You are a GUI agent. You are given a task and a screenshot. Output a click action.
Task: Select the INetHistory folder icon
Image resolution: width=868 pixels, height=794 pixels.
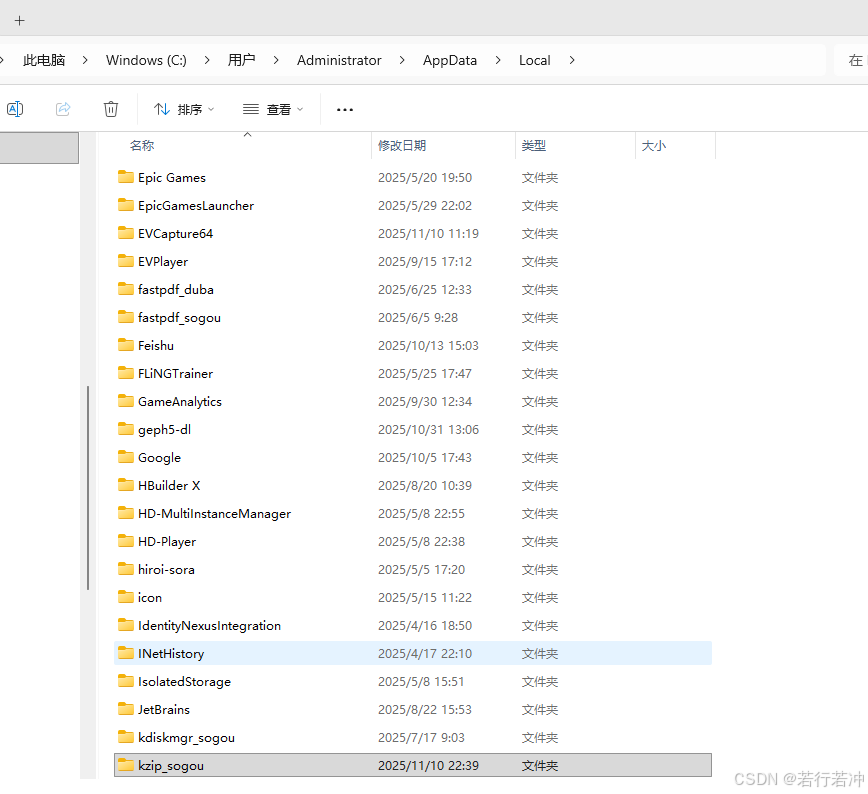(x=126, y=653)
